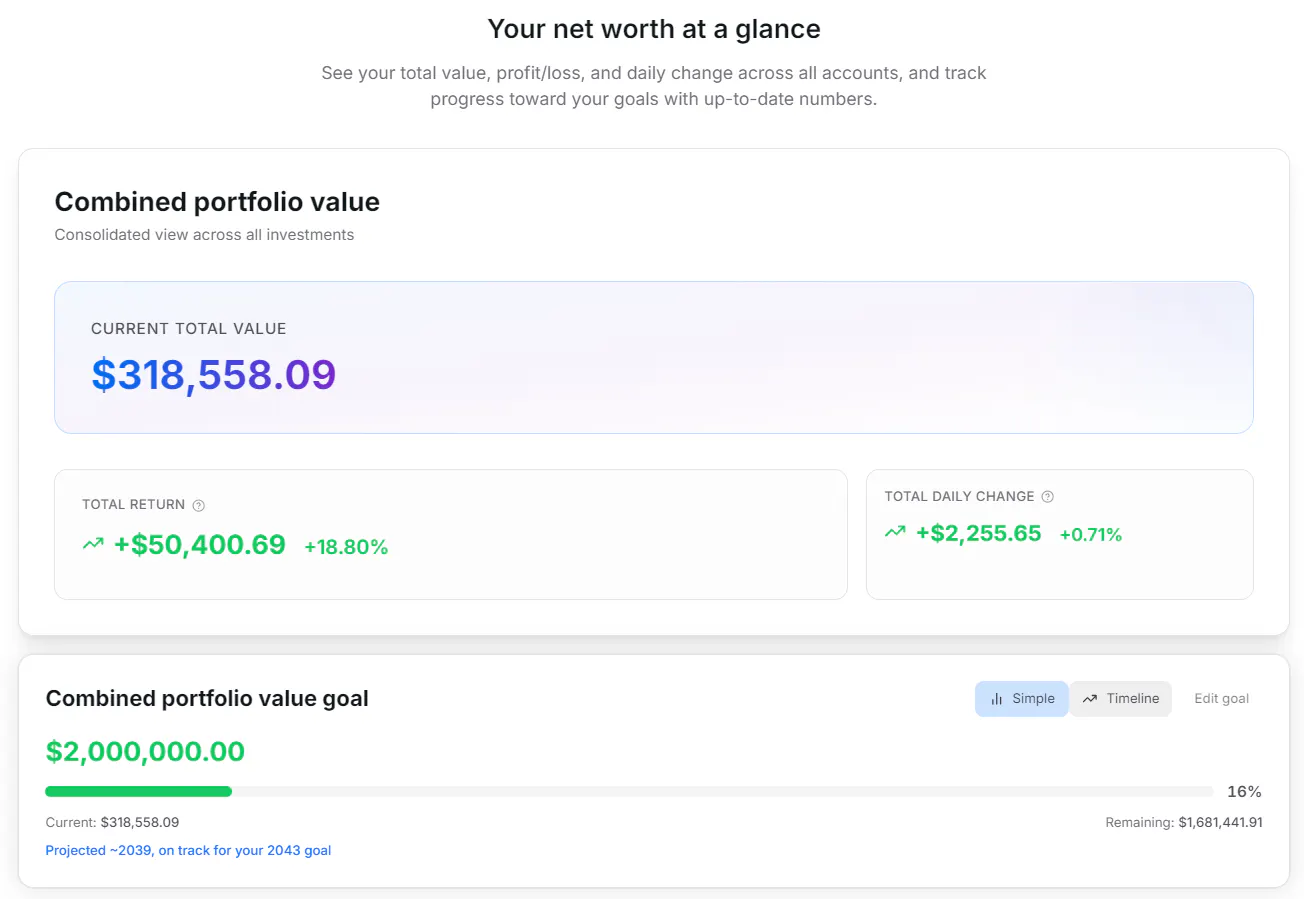1304x899 pixels.
Task: Select the $318,558.09 current total value
Action: (214, 374)
